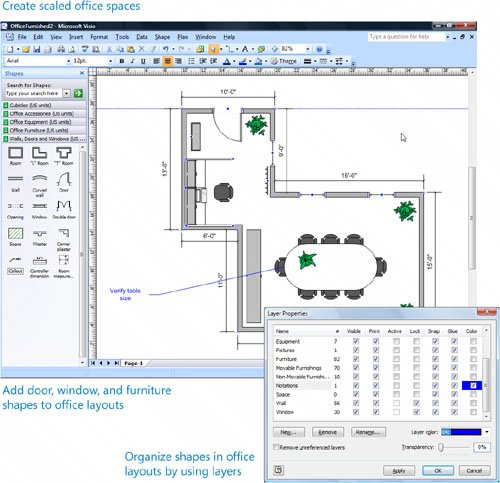Click the Transparency slider handle
The height and width of the screenshot is (483, 500).
[441, 447]
